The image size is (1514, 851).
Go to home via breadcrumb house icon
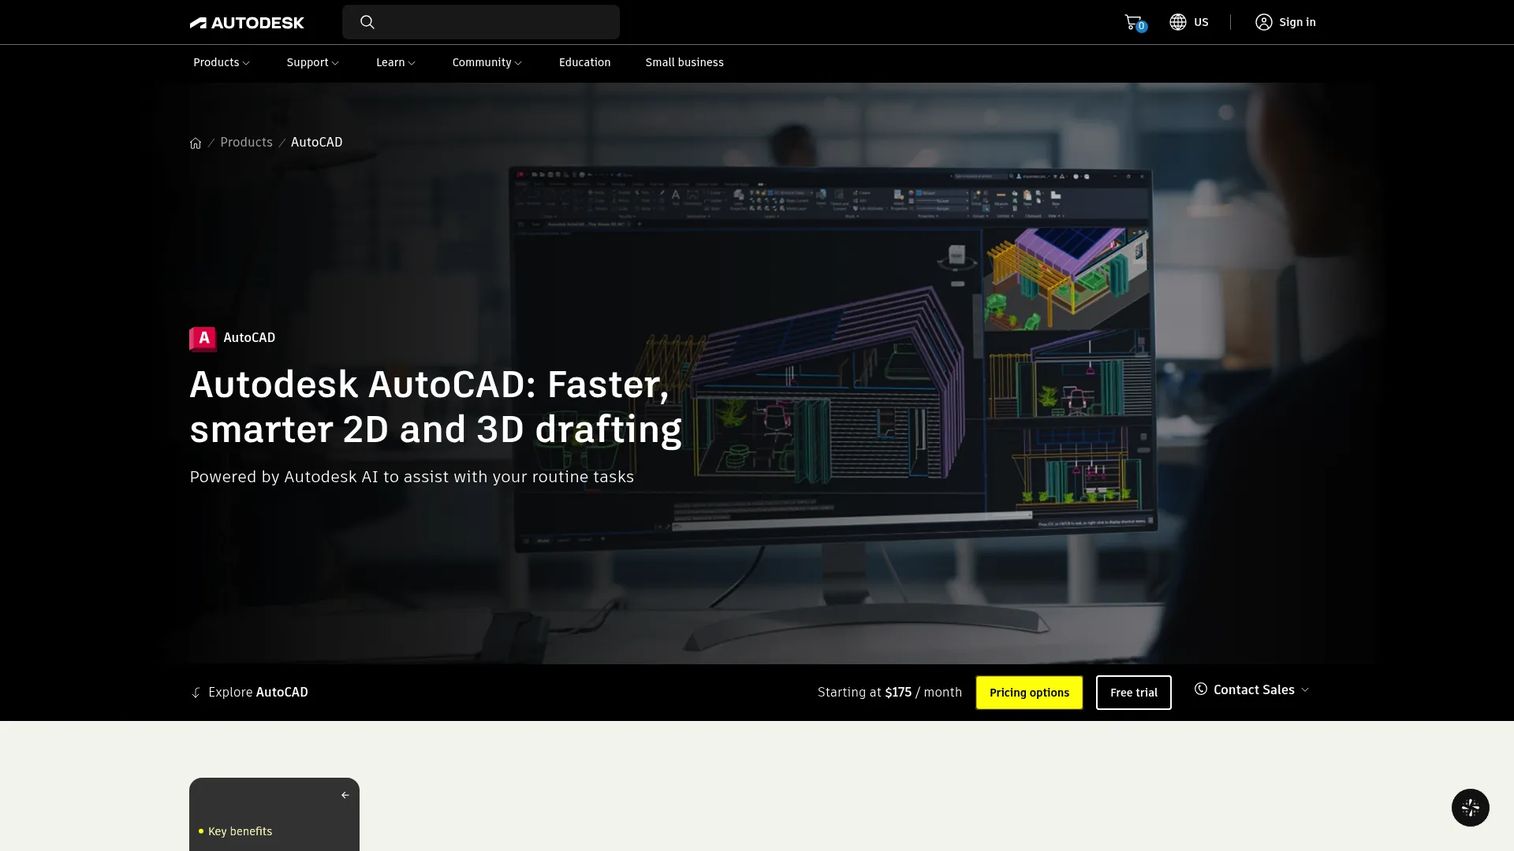click(196, 143)
